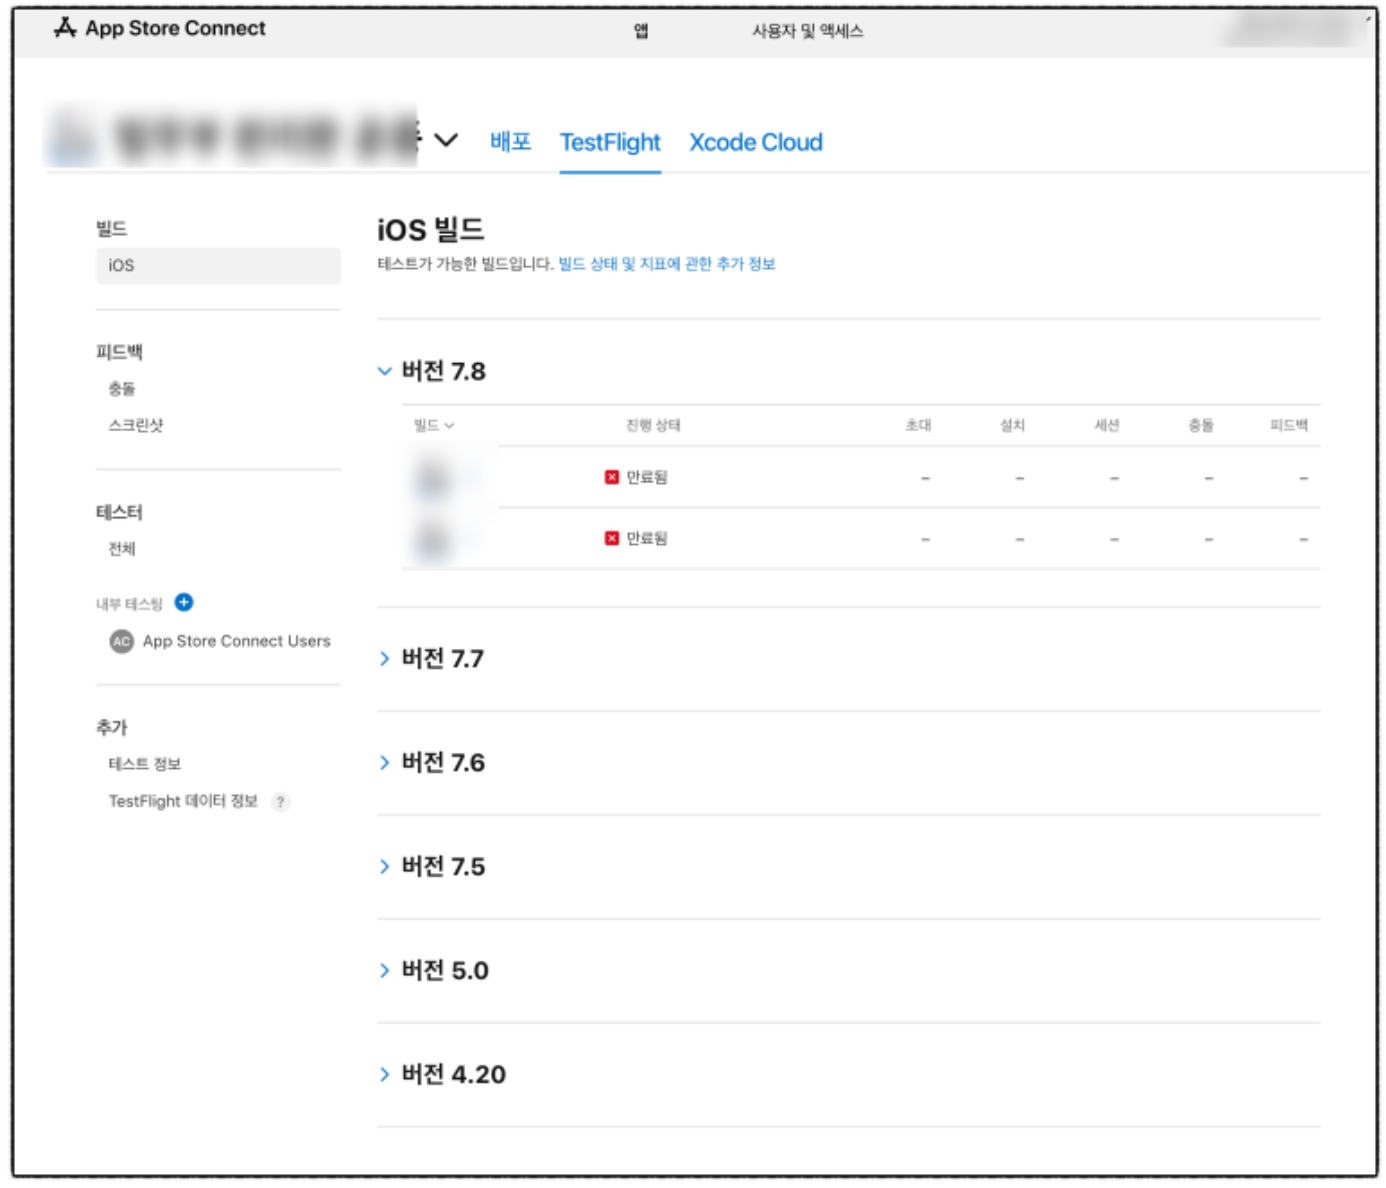Image resolution: width=1386 pixels, height=1188 pixels.
Task: Click the iOS 빌드 page heading
Action: pos(431,230)
